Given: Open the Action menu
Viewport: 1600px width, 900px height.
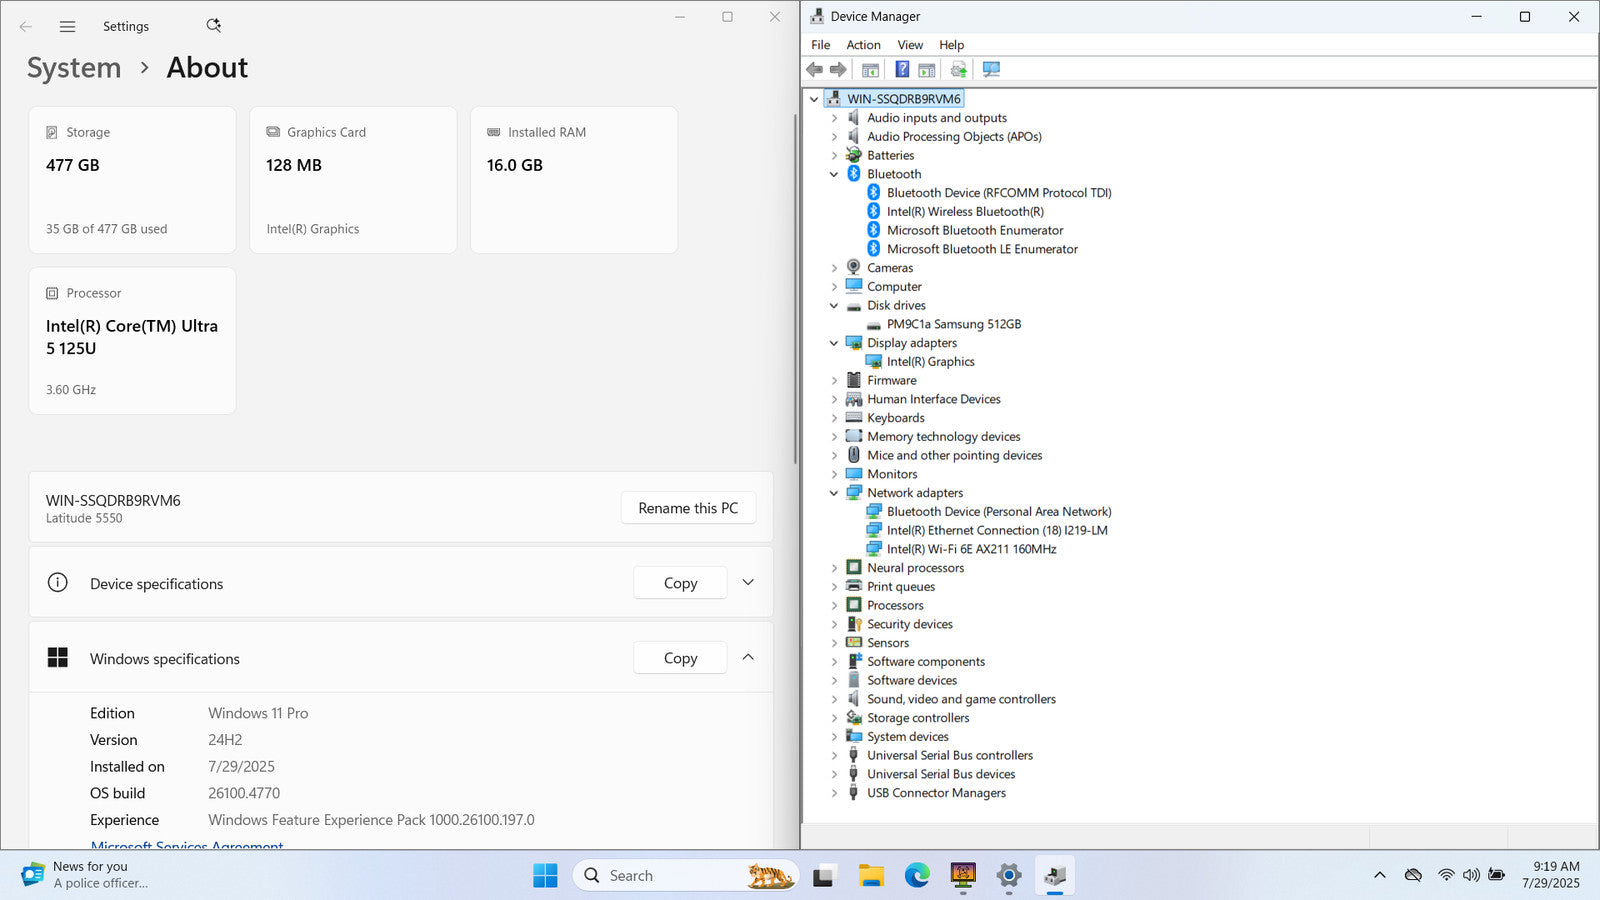Looking at the screenshot, I should point(863,45).
